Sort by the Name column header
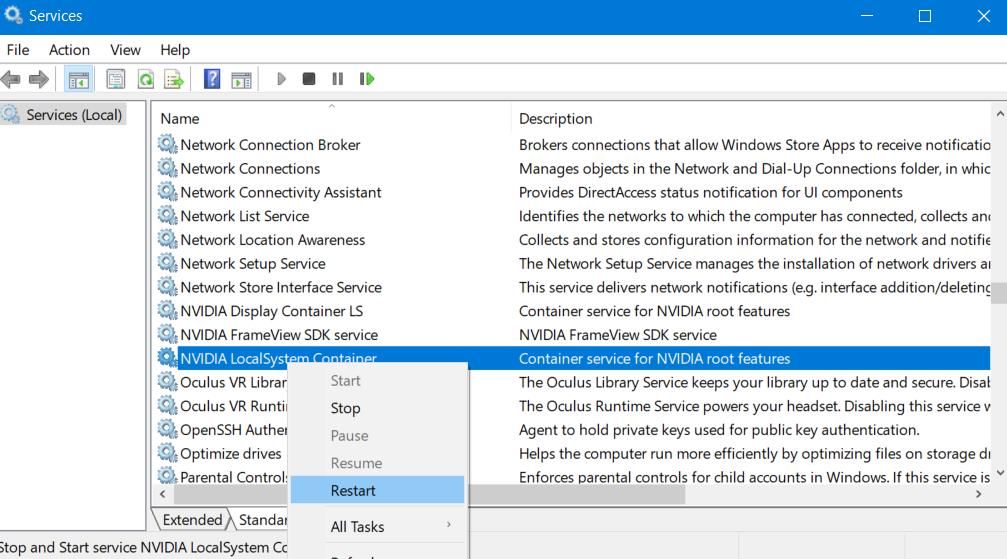Viewport: 1007px width, 559px height. click(331, 119)
